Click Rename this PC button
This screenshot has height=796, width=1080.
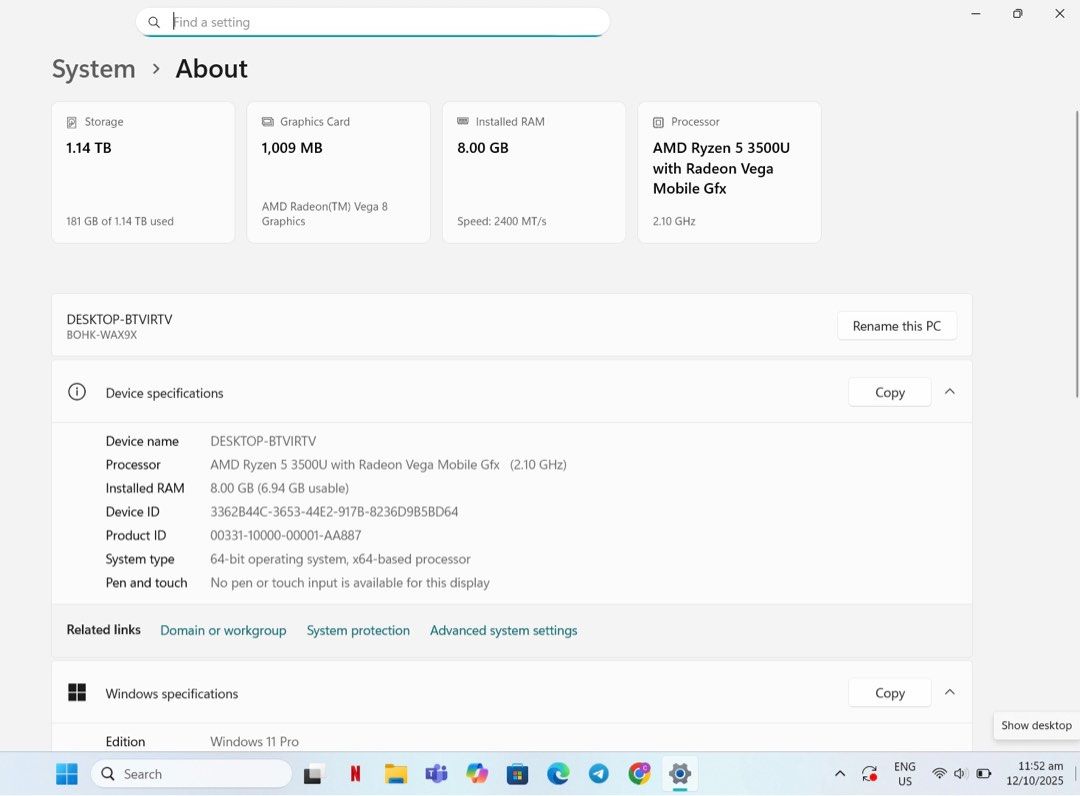pyautogui.click(x=896, y=326)
